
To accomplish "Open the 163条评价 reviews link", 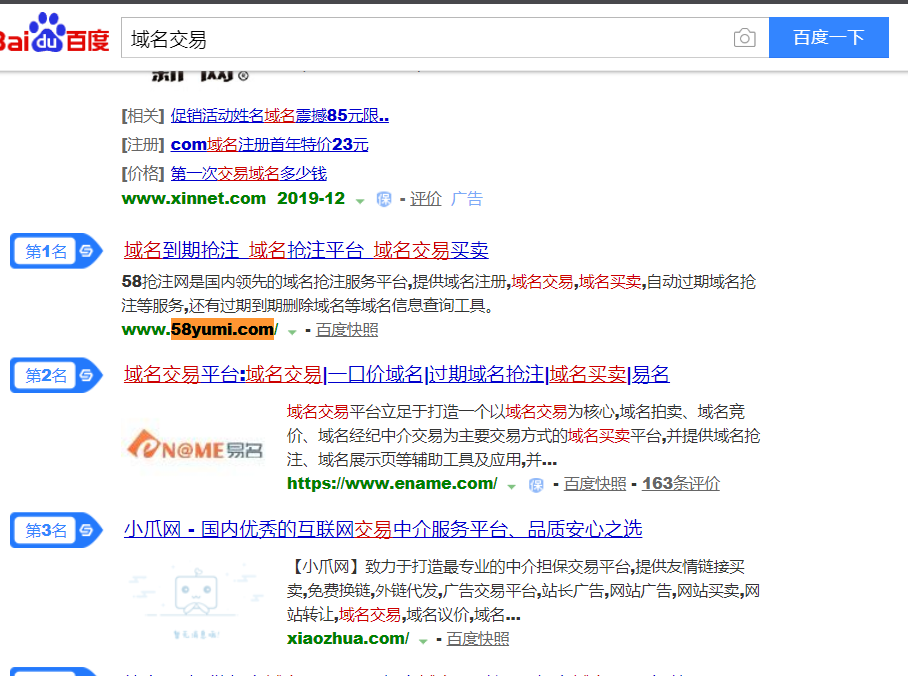I will click(x=681, y=484).
